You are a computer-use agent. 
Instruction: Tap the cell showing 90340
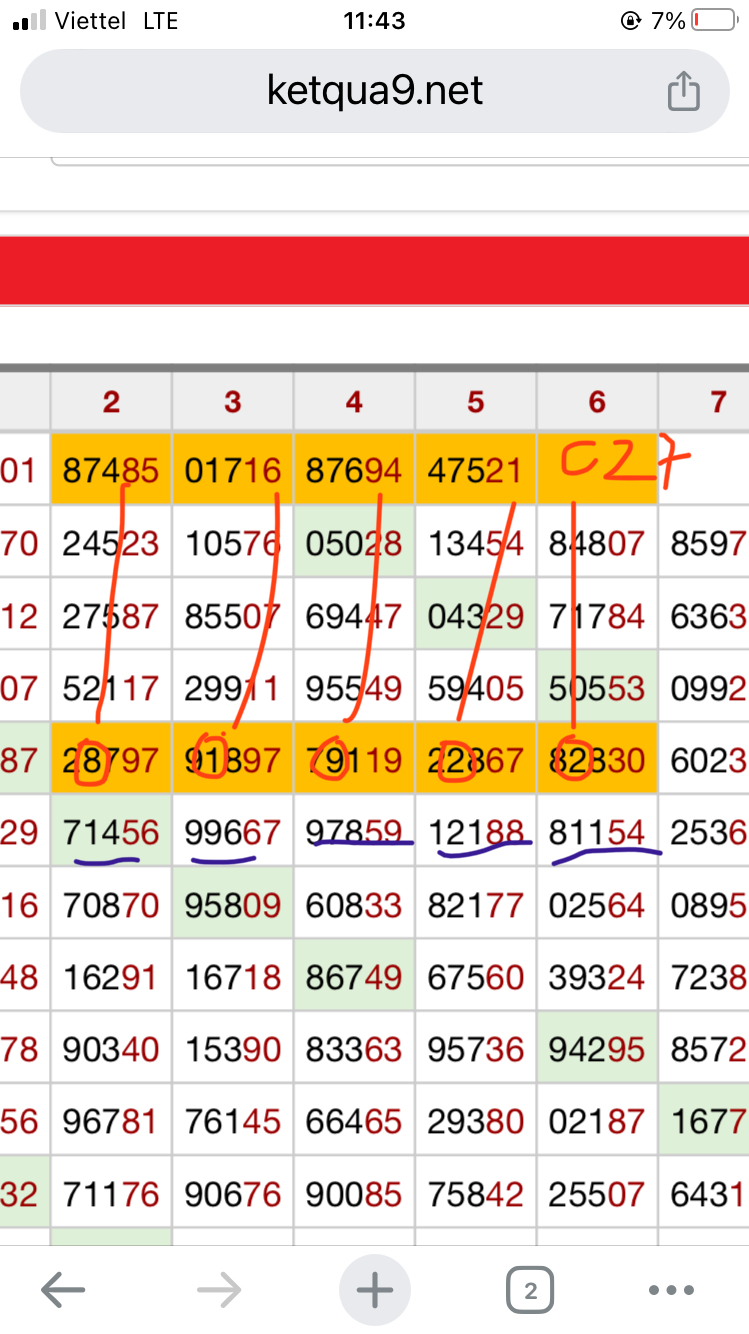(111, 1049)
